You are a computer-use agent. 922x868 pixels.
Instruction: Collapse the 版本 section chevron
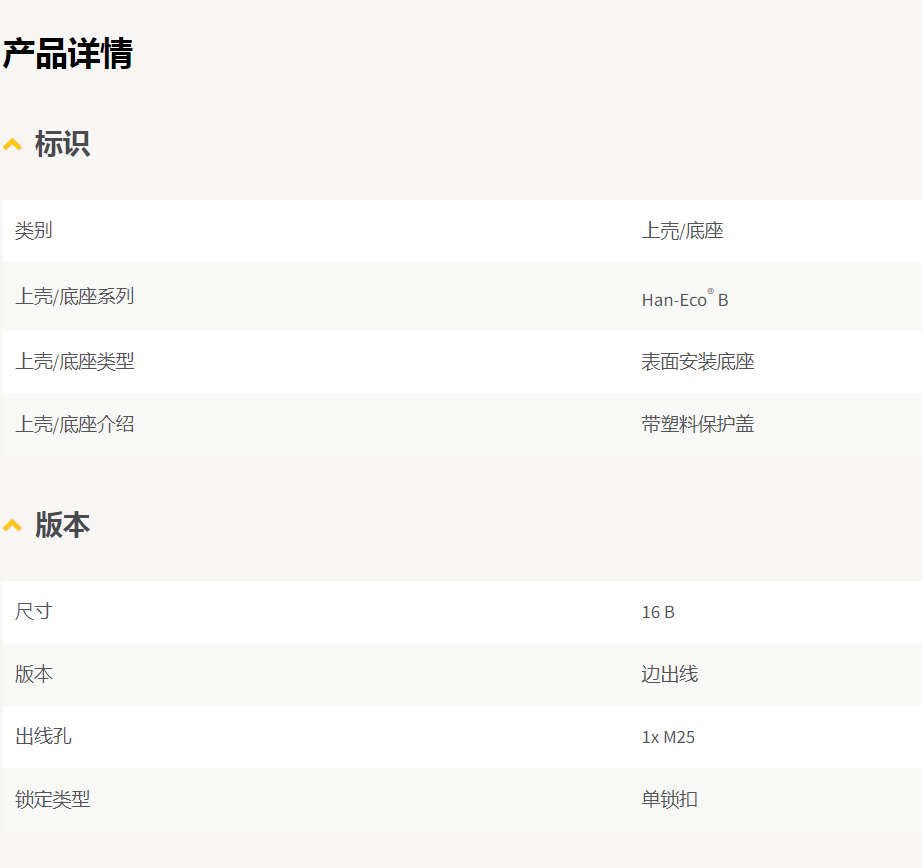[x=12, y=525]
